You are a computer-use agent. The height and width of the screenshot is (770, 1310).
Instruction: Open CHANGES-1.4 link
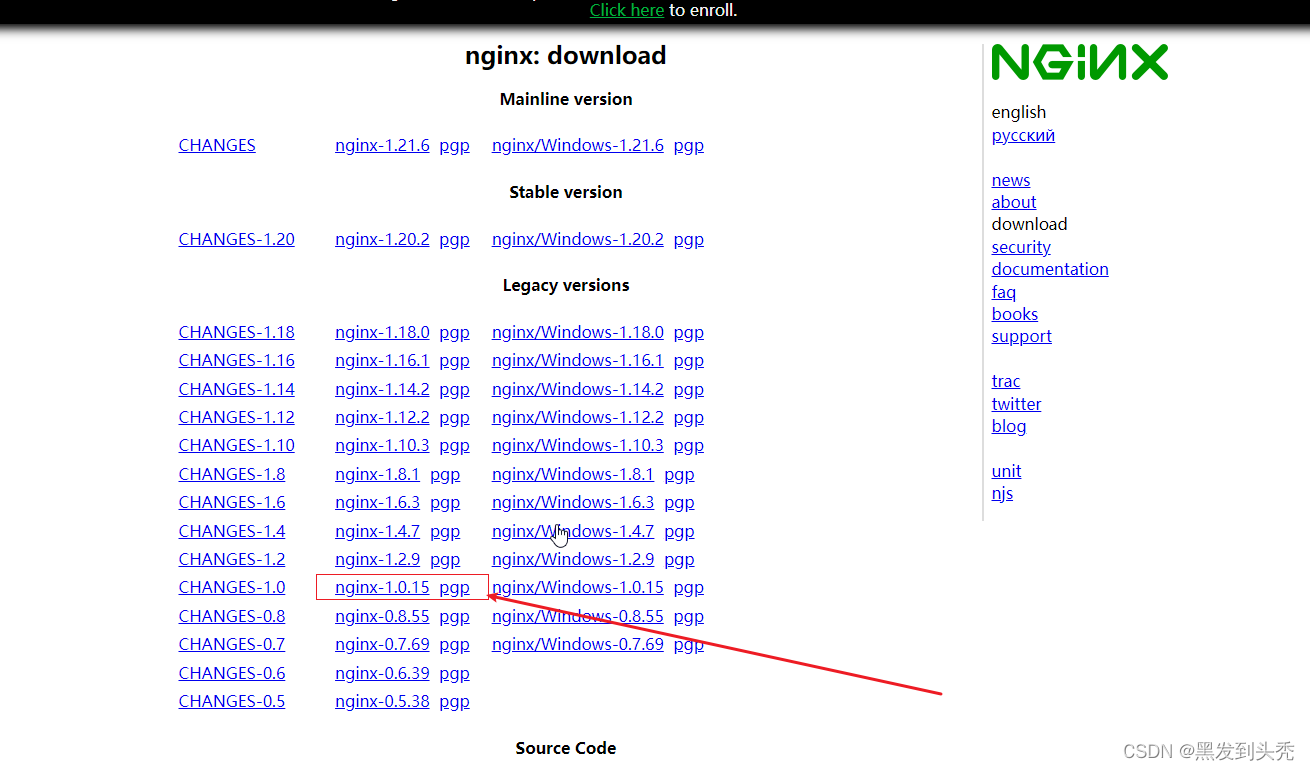tap(232, 531)
